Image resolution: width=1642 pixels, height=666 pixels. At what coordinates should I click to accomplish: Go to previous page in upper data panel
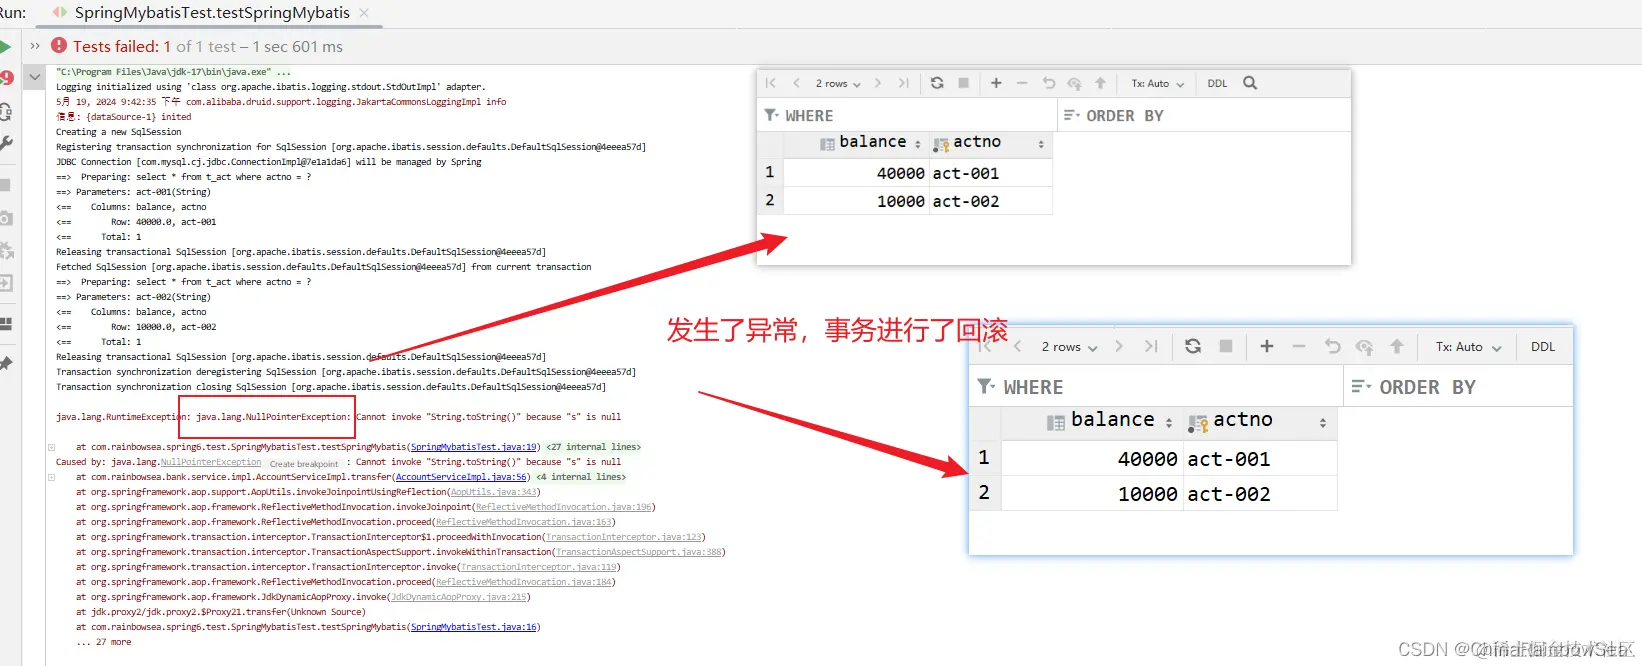(x=796, y=83)
